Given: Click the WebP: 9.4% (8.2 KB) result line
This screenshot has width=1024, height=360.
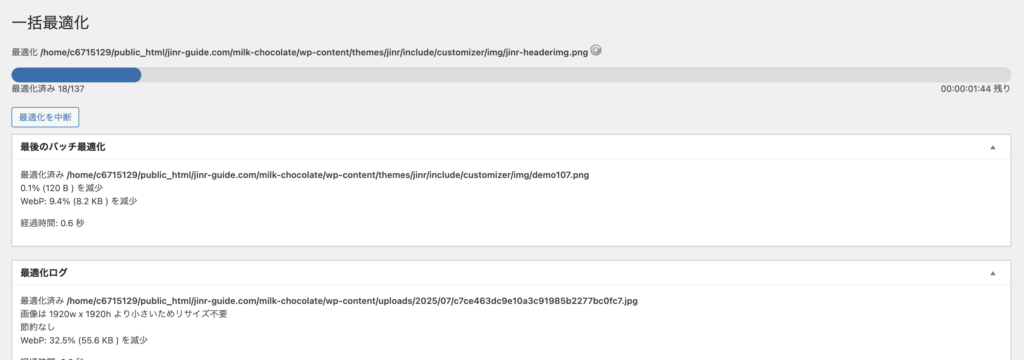Looking at the screenshot, I should tap(79, 201).
